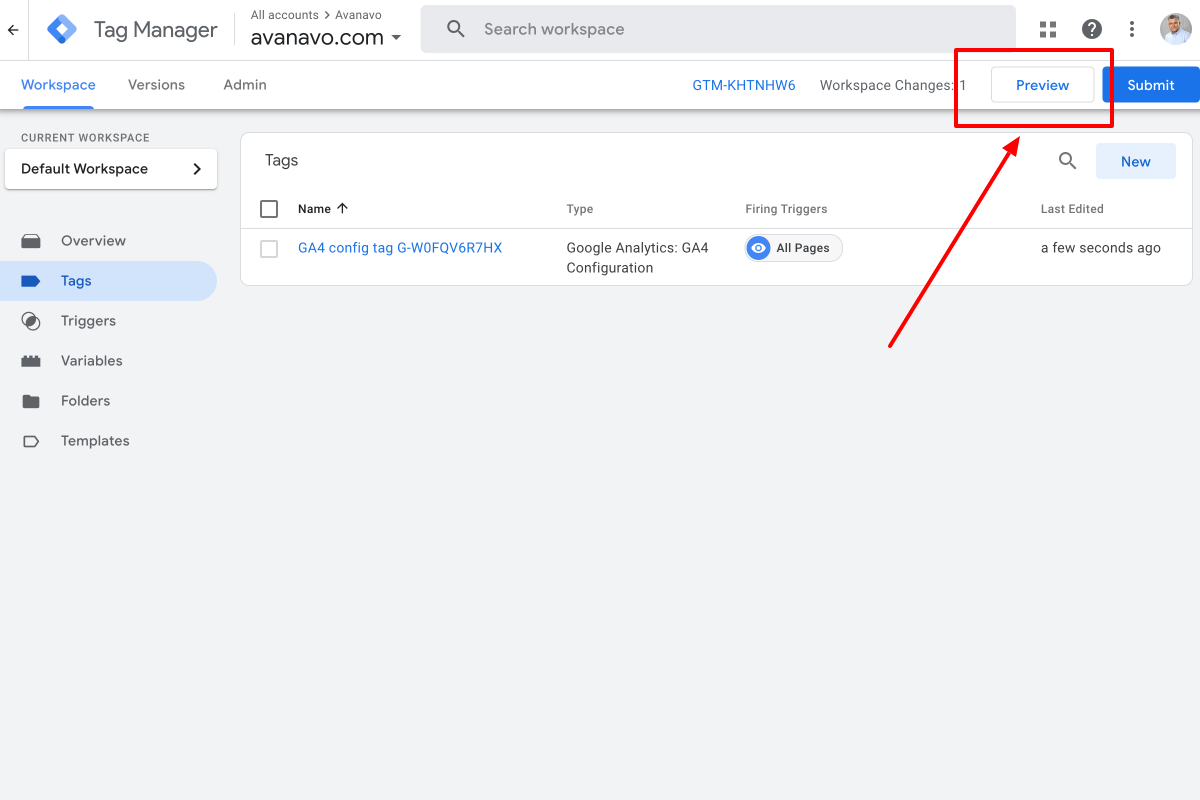The image size is (1200, 800).
Task: Open the three-dot overflow menu
Action: (x=1131, y=29)
